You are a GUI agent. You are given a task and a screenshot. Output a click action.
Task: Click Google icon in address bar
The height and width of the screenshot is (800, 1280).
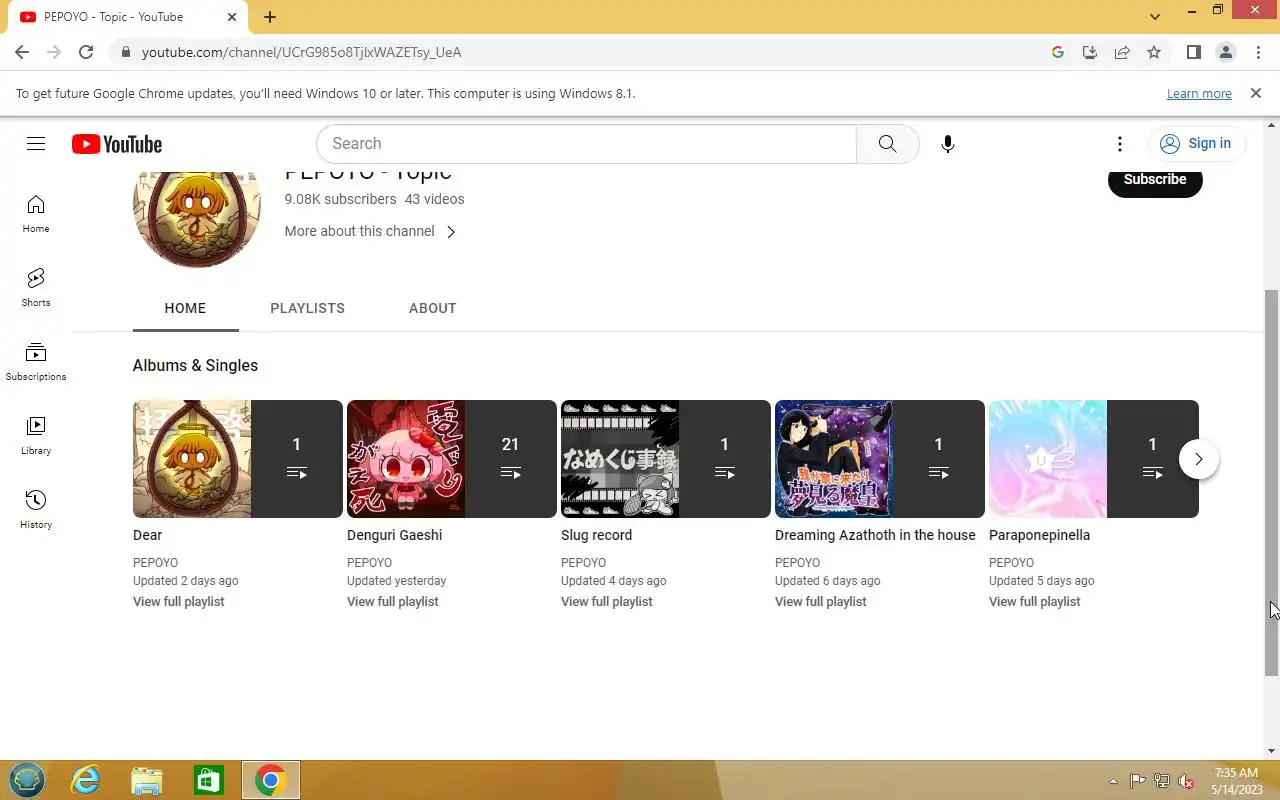(1058, 52)
